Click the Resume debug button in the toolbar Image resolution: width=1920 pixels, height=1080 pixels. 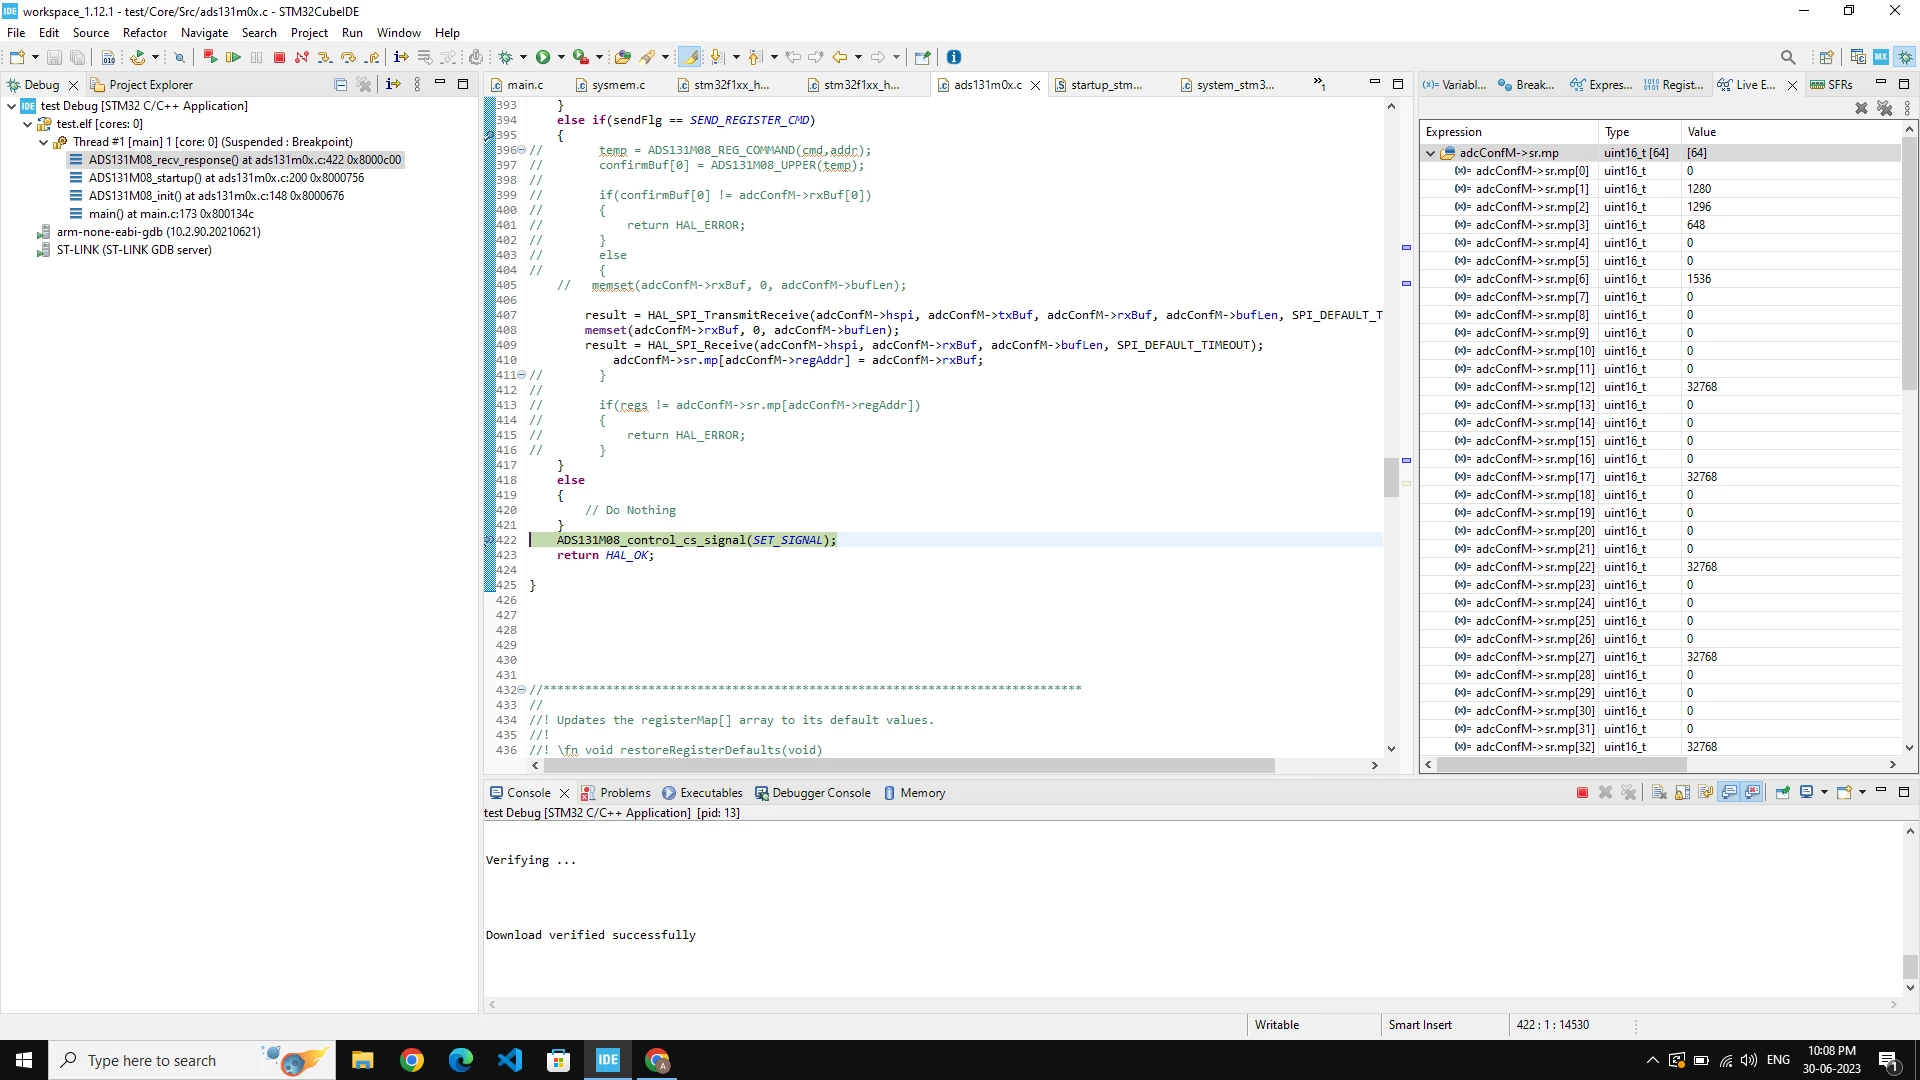pyautogui.click(x=233, y=57)
